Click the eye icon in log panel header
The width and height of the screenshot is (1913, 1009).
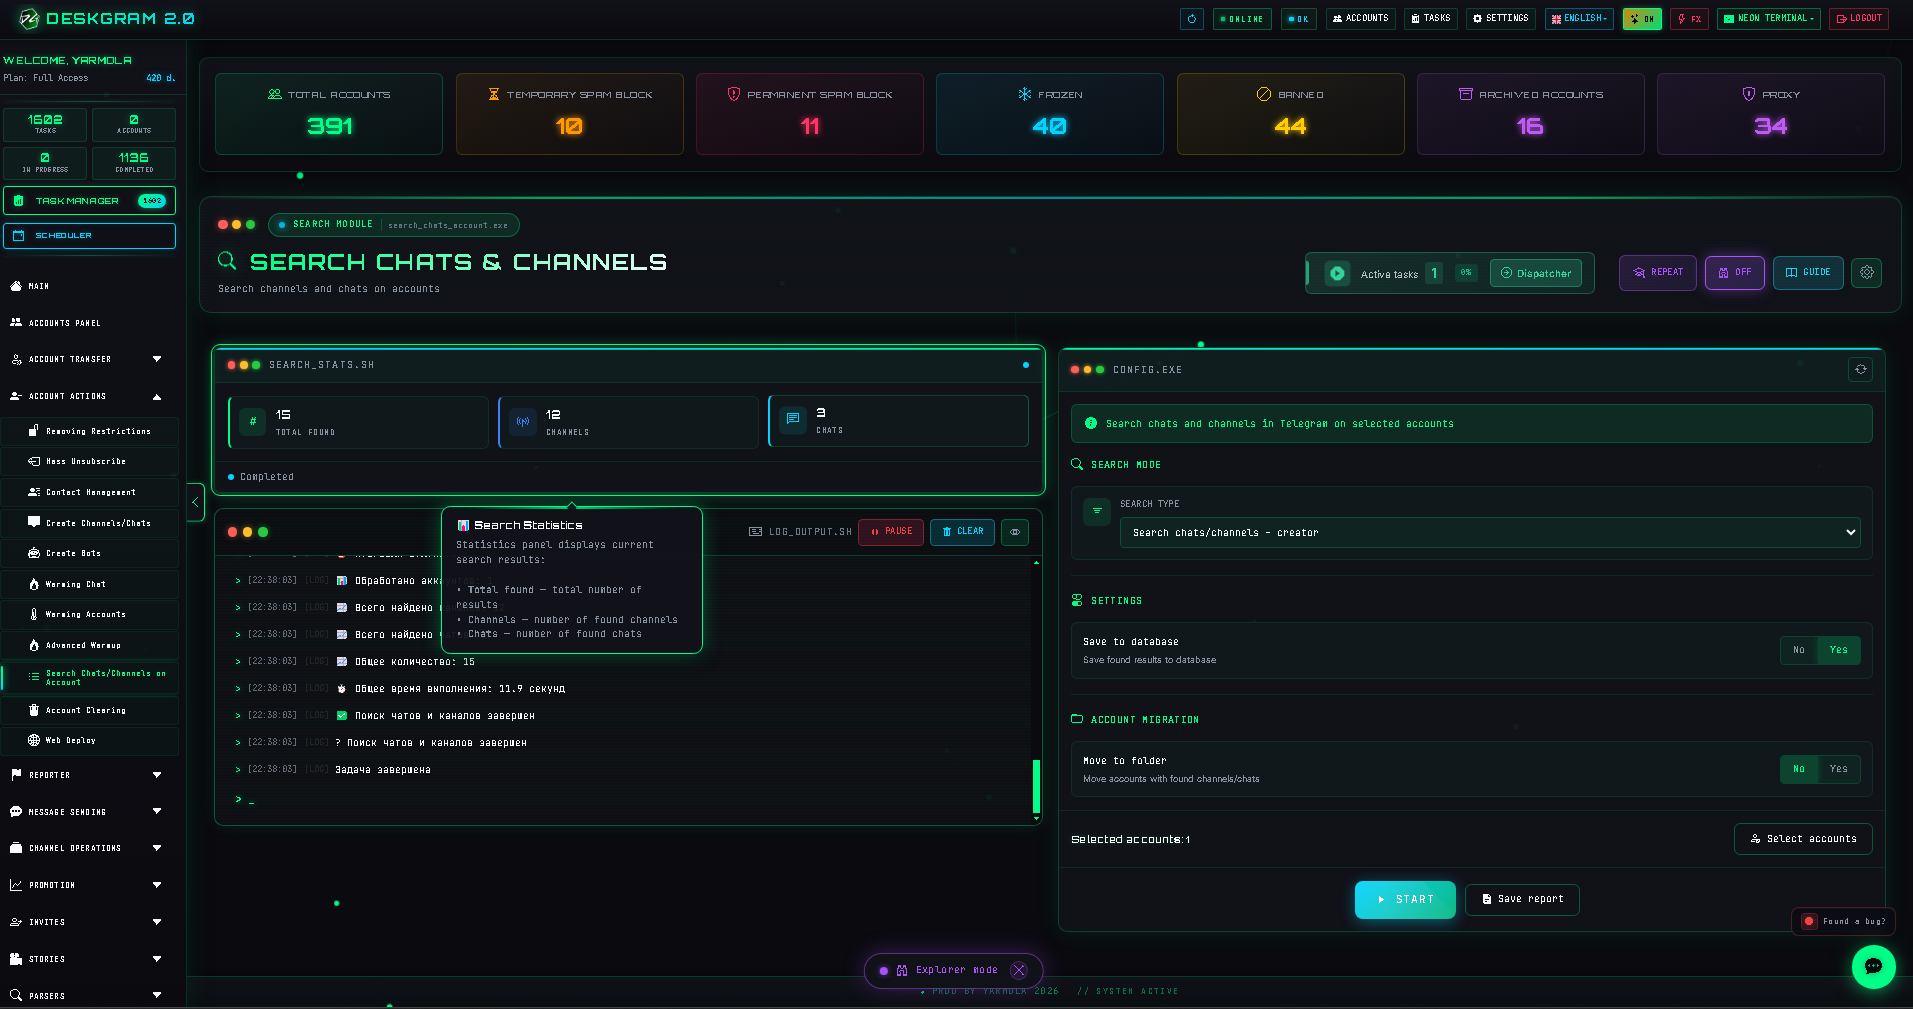coord(1015,532)
